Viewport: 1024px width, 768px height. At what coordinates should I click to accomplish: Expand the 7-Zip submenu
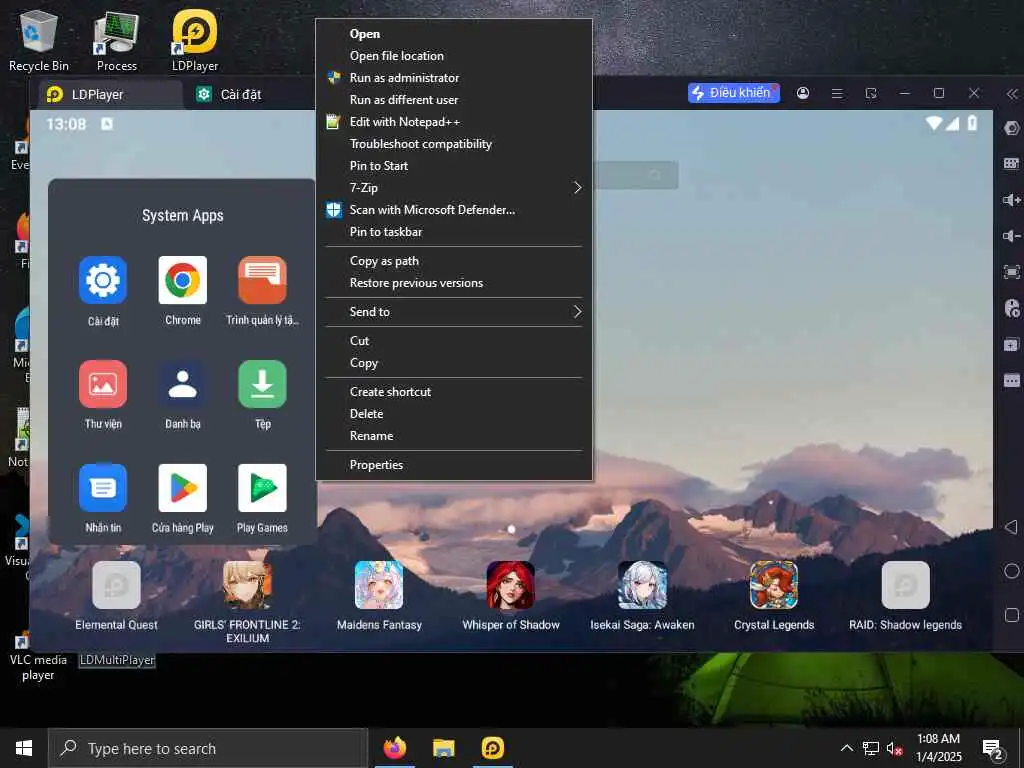click(454, 188)
